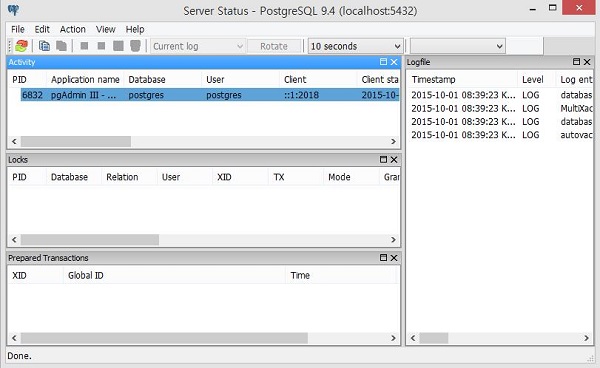The width and height of the screenshot is (600, 368).
Task: Click the Logfile panel's right scroll arrow
Action: pos(586,338)
